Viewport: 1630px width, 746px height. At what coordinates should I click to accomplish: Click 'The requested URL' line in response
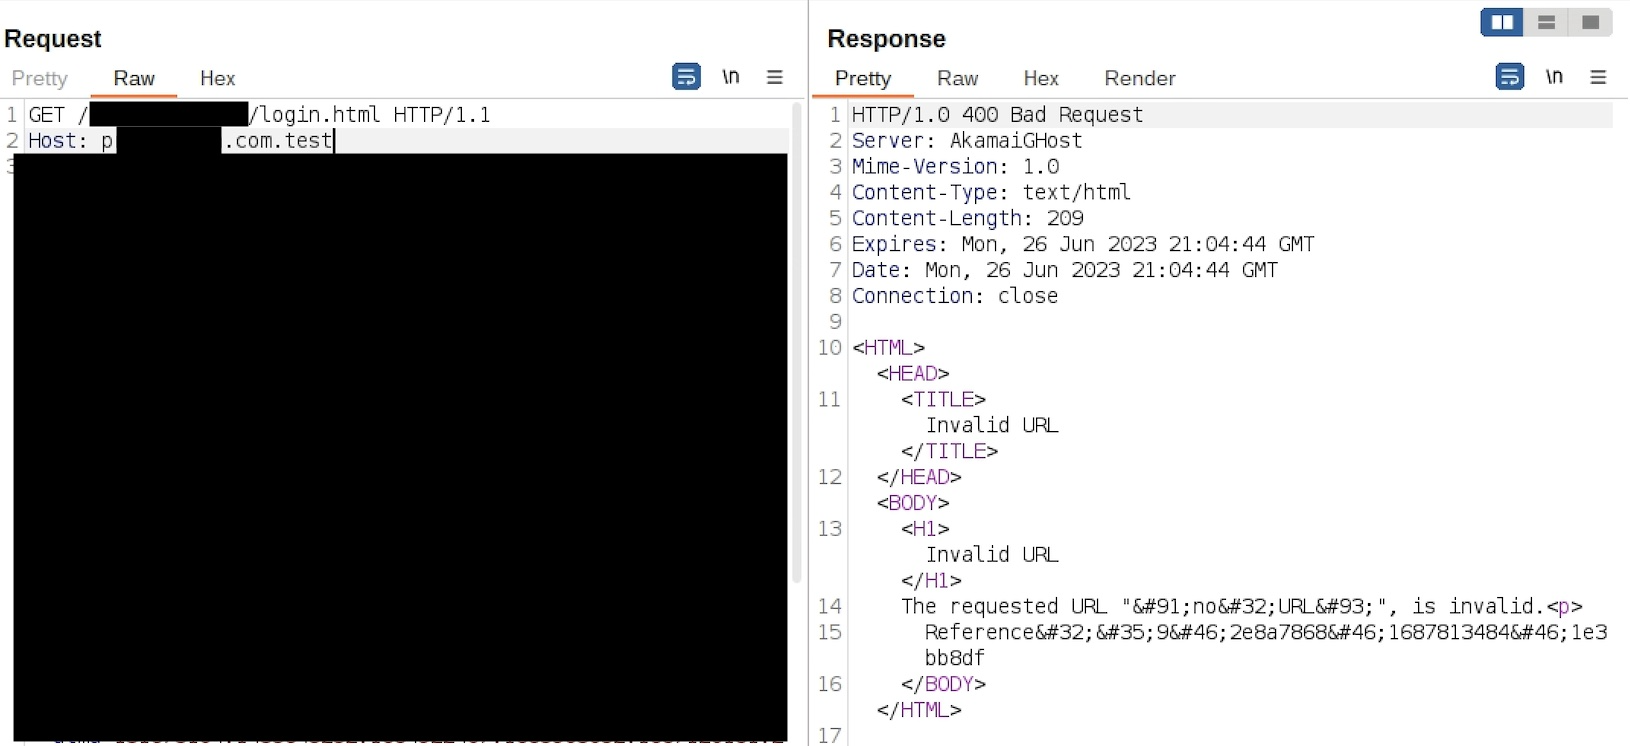click(1241, 607)
